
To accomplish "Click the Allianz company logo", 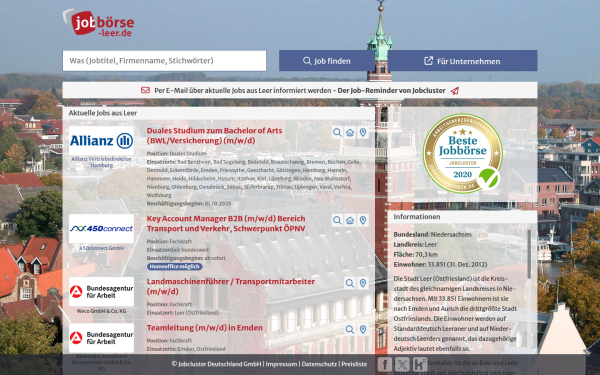I will [x=101, y=141].
